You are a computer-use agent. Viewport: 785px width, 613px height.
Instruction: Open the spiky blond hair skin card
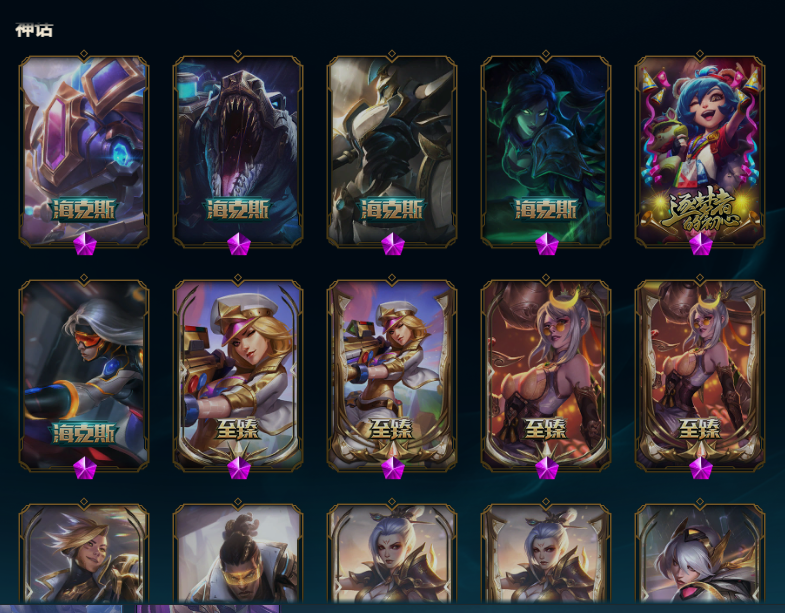point(84,553)
